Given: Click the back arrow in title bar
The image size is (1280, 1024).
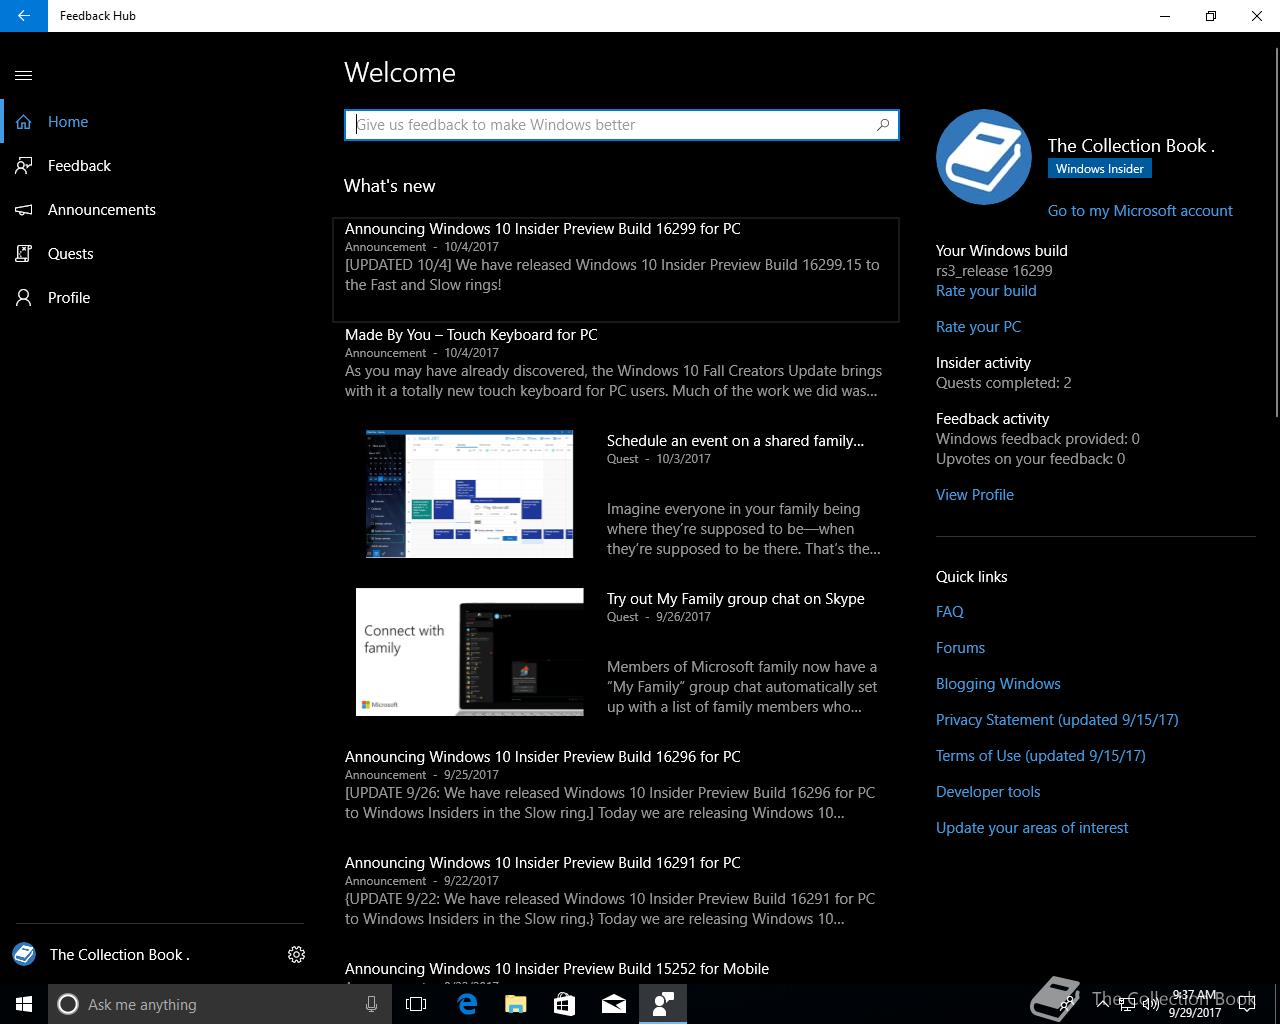Looking at the screenshot, I should (x=24, y=16).
